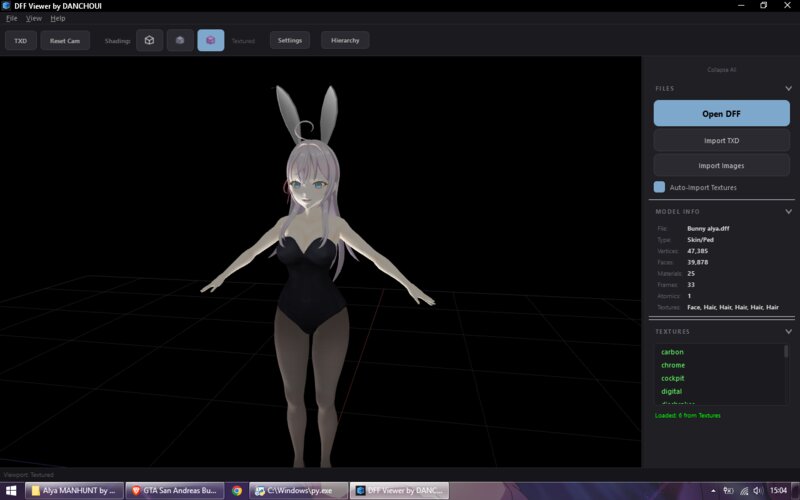Click the 47,385 vertices value
The height and width of the screenshot is (500, 800).
tap(697, 251)
